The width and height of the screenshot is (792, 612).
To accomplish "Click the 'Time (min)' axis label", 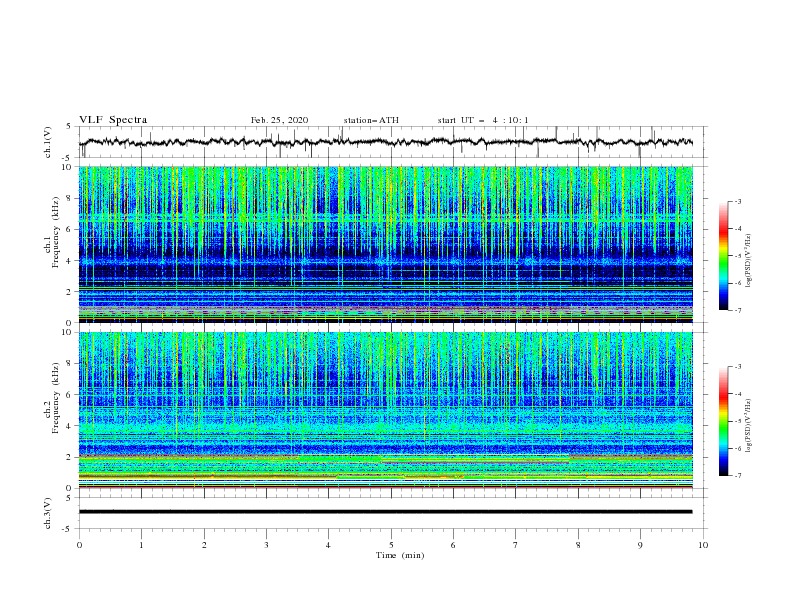I will (x=400, y=555).
